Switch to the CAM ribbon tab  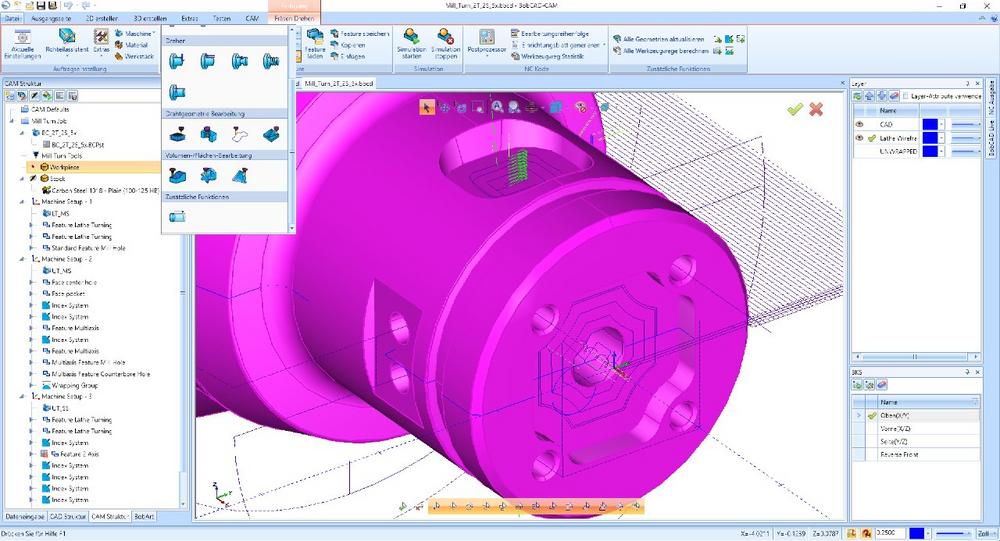click(x=252, y=19)
